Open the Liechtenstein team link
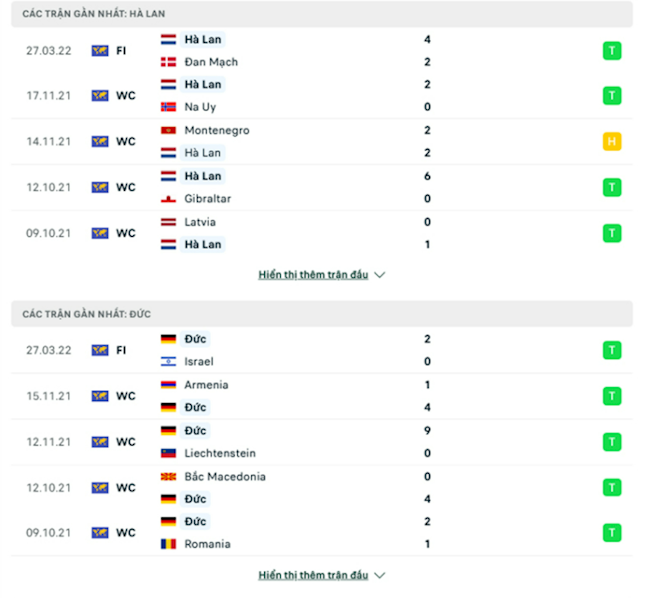This screenshot has width=650, height=599. pyautogui.click(x=220, y=453)
